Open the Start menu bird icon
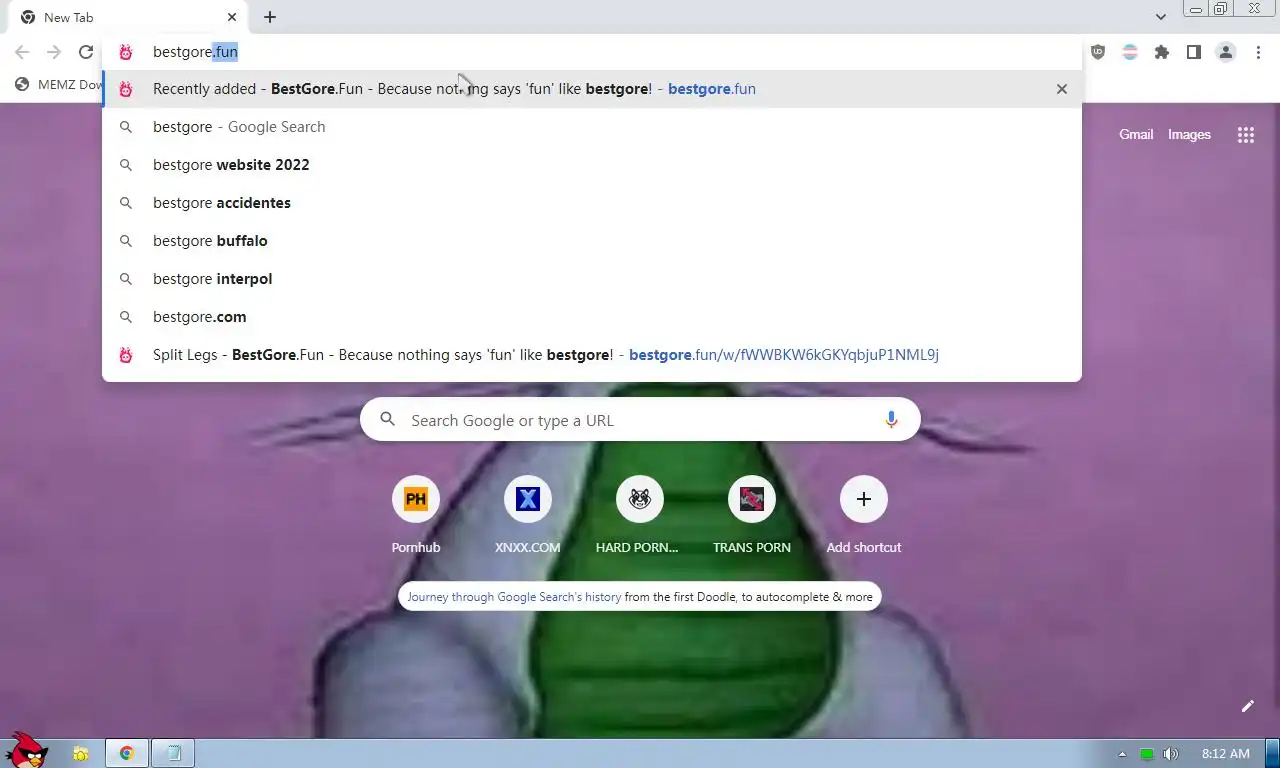Screen dimensions: 1280x768 (x=27, y=749)
